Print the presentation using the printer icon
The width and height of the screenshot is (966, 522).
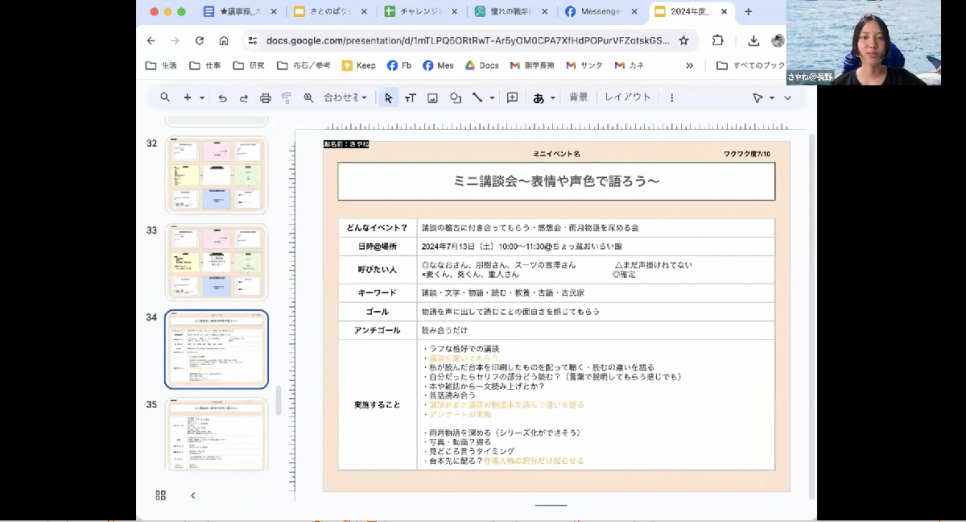pyautogui.click(x=265, y=98)
